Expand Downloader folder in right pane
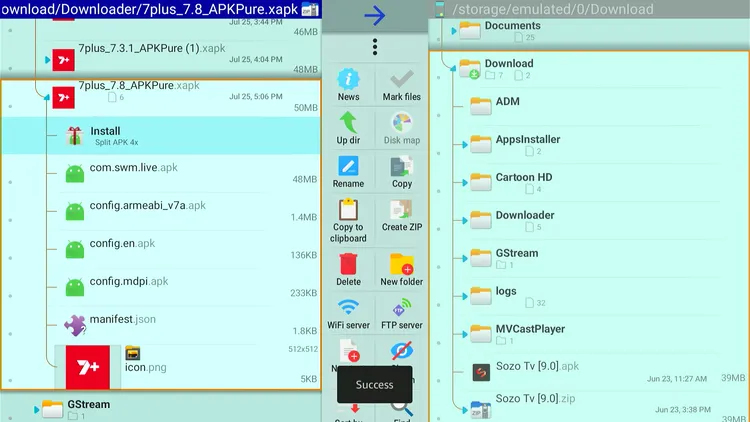Viewport: 750px width, 422px height. 464,221
